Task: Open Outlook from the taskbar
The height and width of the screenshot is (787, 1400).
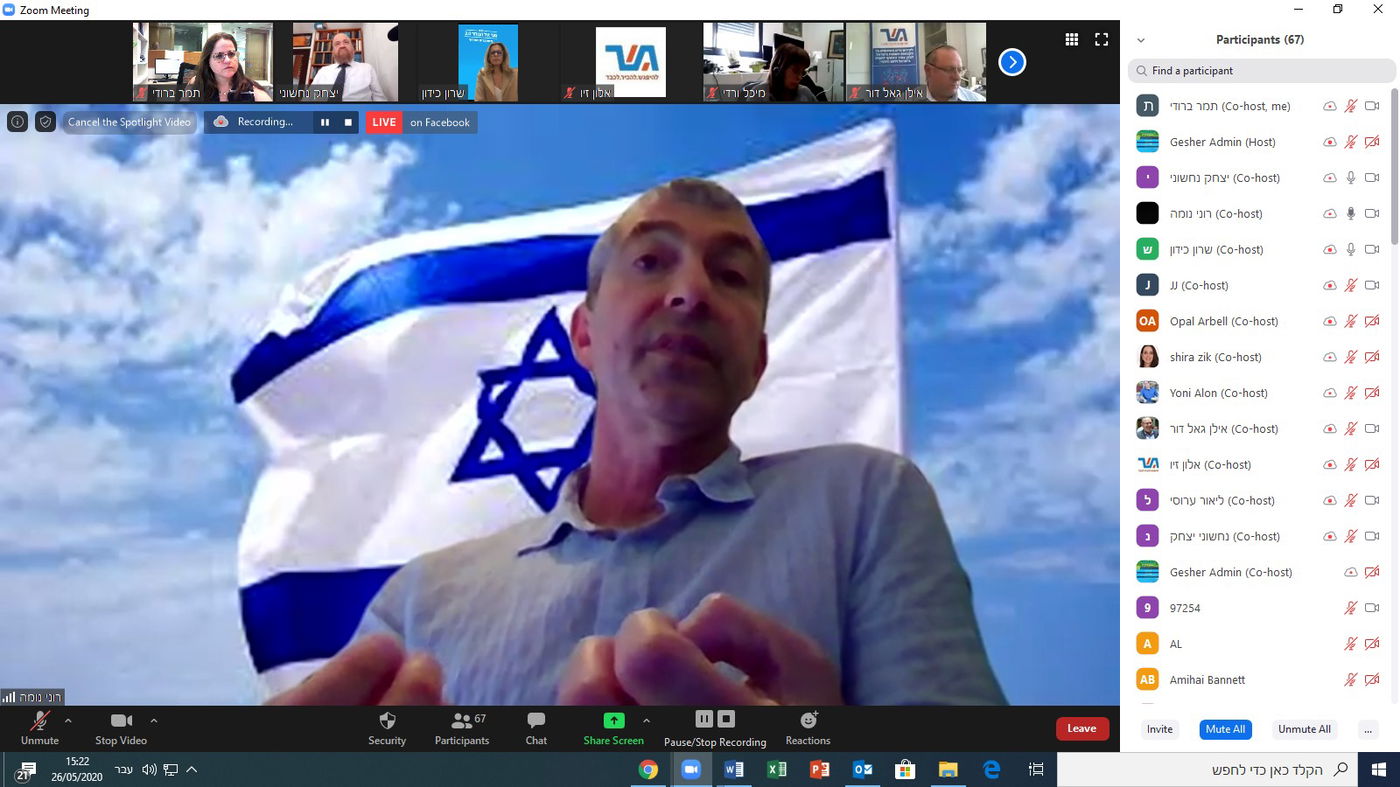Action: 861,769
